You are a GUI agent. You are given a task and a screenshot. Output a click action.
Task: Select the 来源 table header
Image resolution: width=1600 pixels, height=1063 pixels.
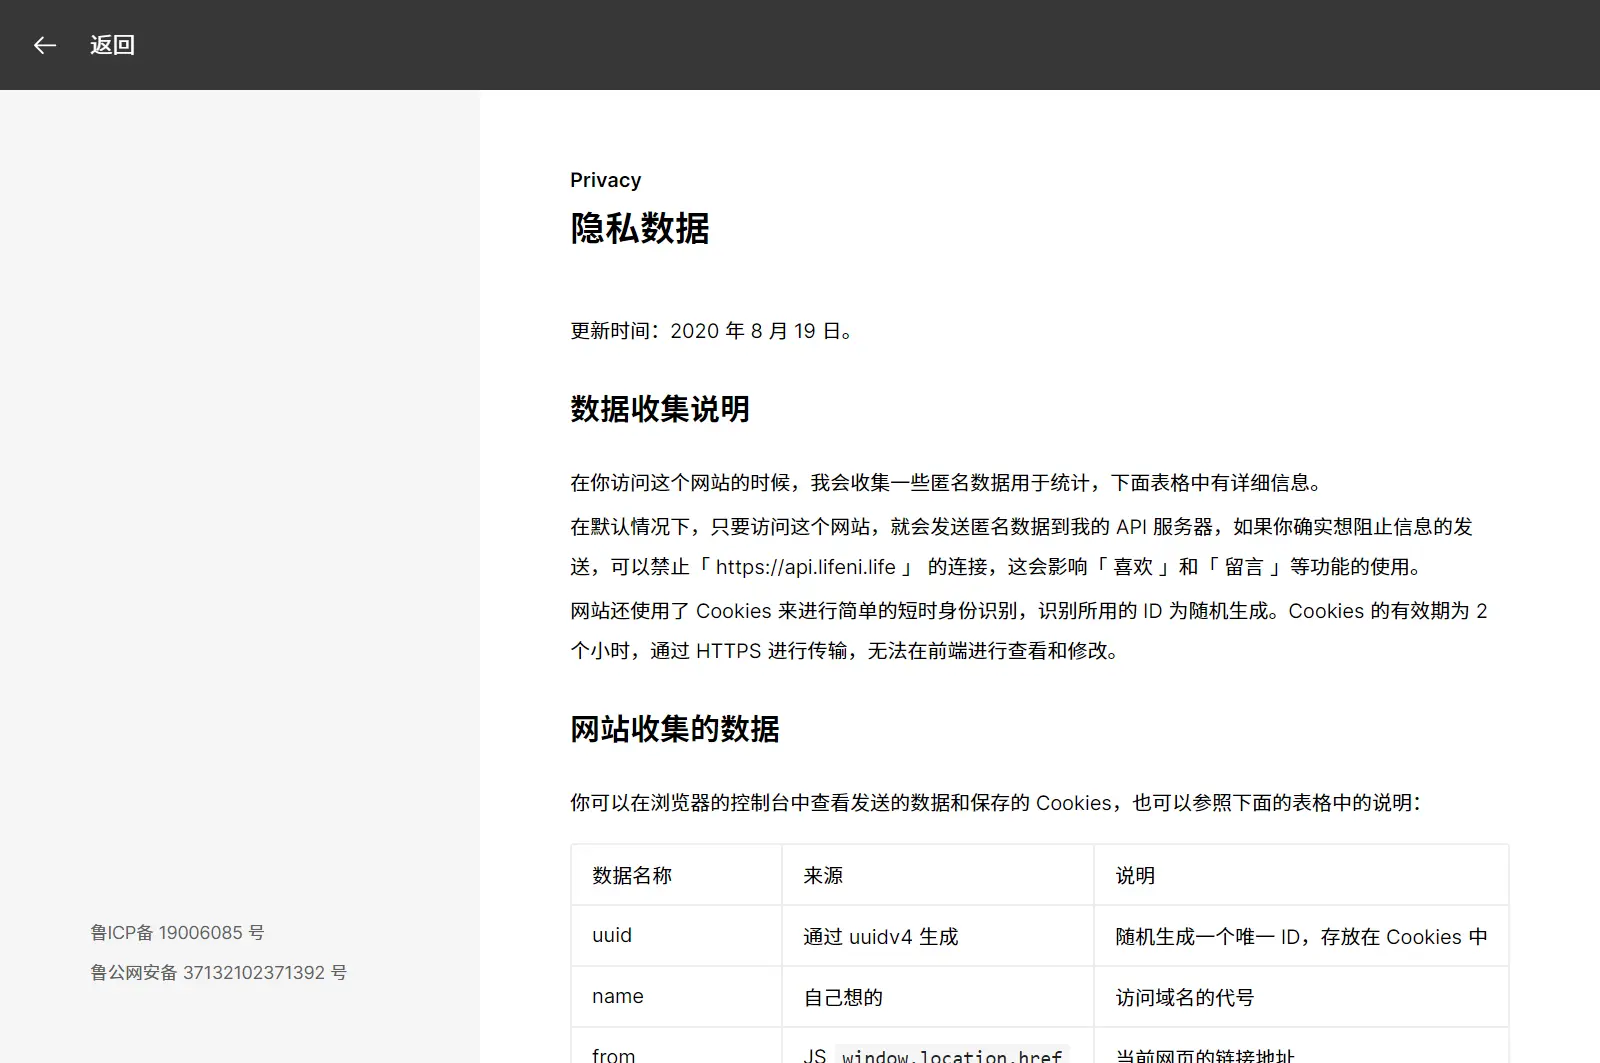point(821,875)
